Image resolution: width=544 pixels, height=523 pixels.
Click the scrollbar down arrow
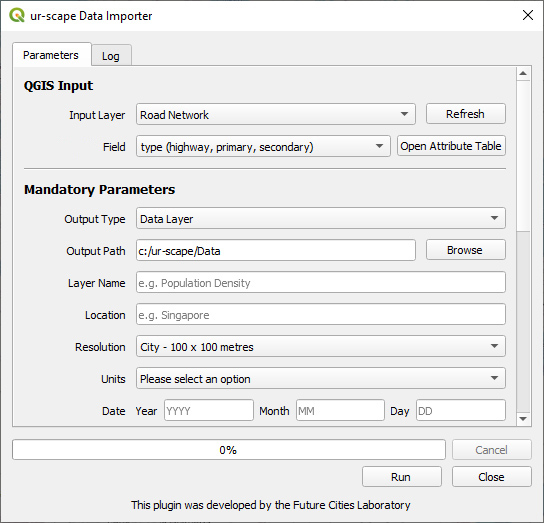[x=523, y=419]
